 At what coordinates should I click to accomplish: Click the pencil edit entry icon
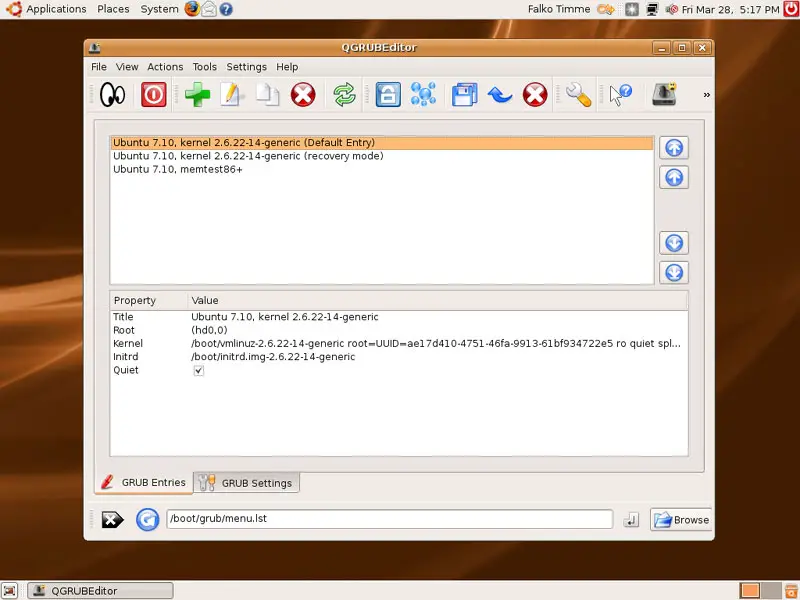232,95
